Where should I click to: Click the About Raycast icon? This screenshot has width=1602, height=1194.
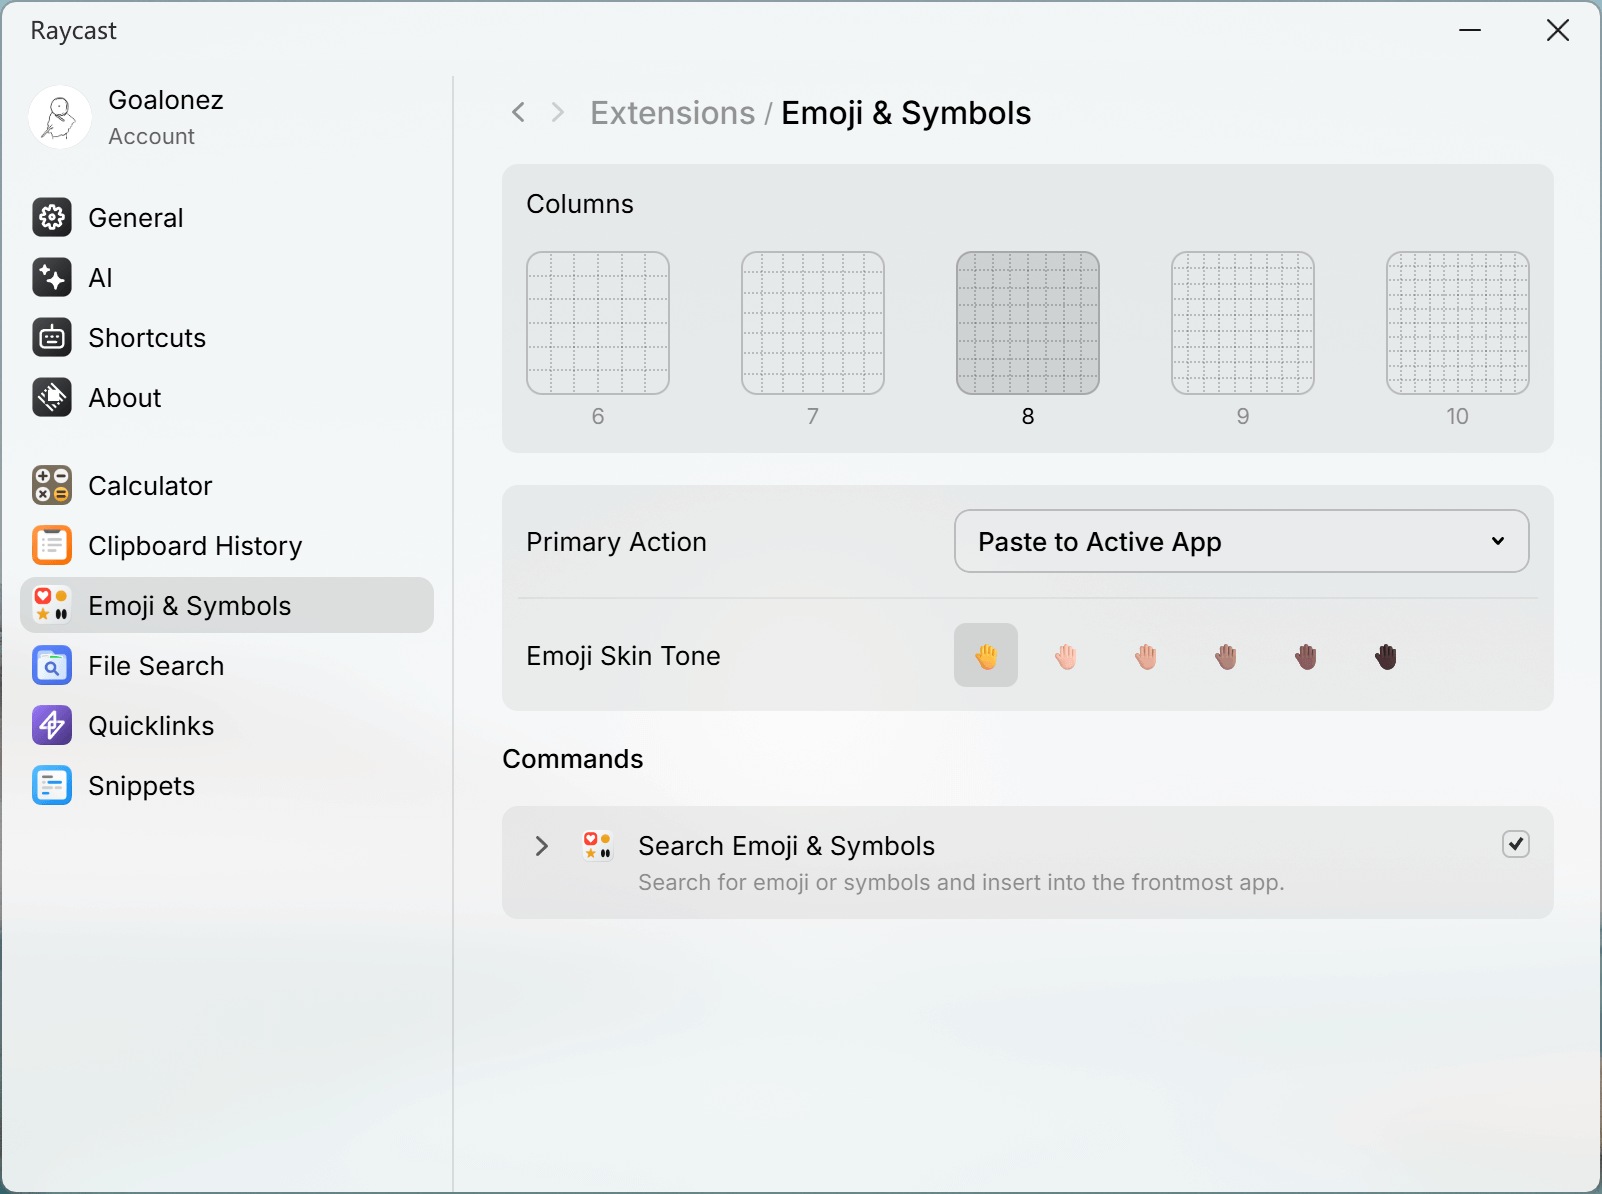click(52, 397)
